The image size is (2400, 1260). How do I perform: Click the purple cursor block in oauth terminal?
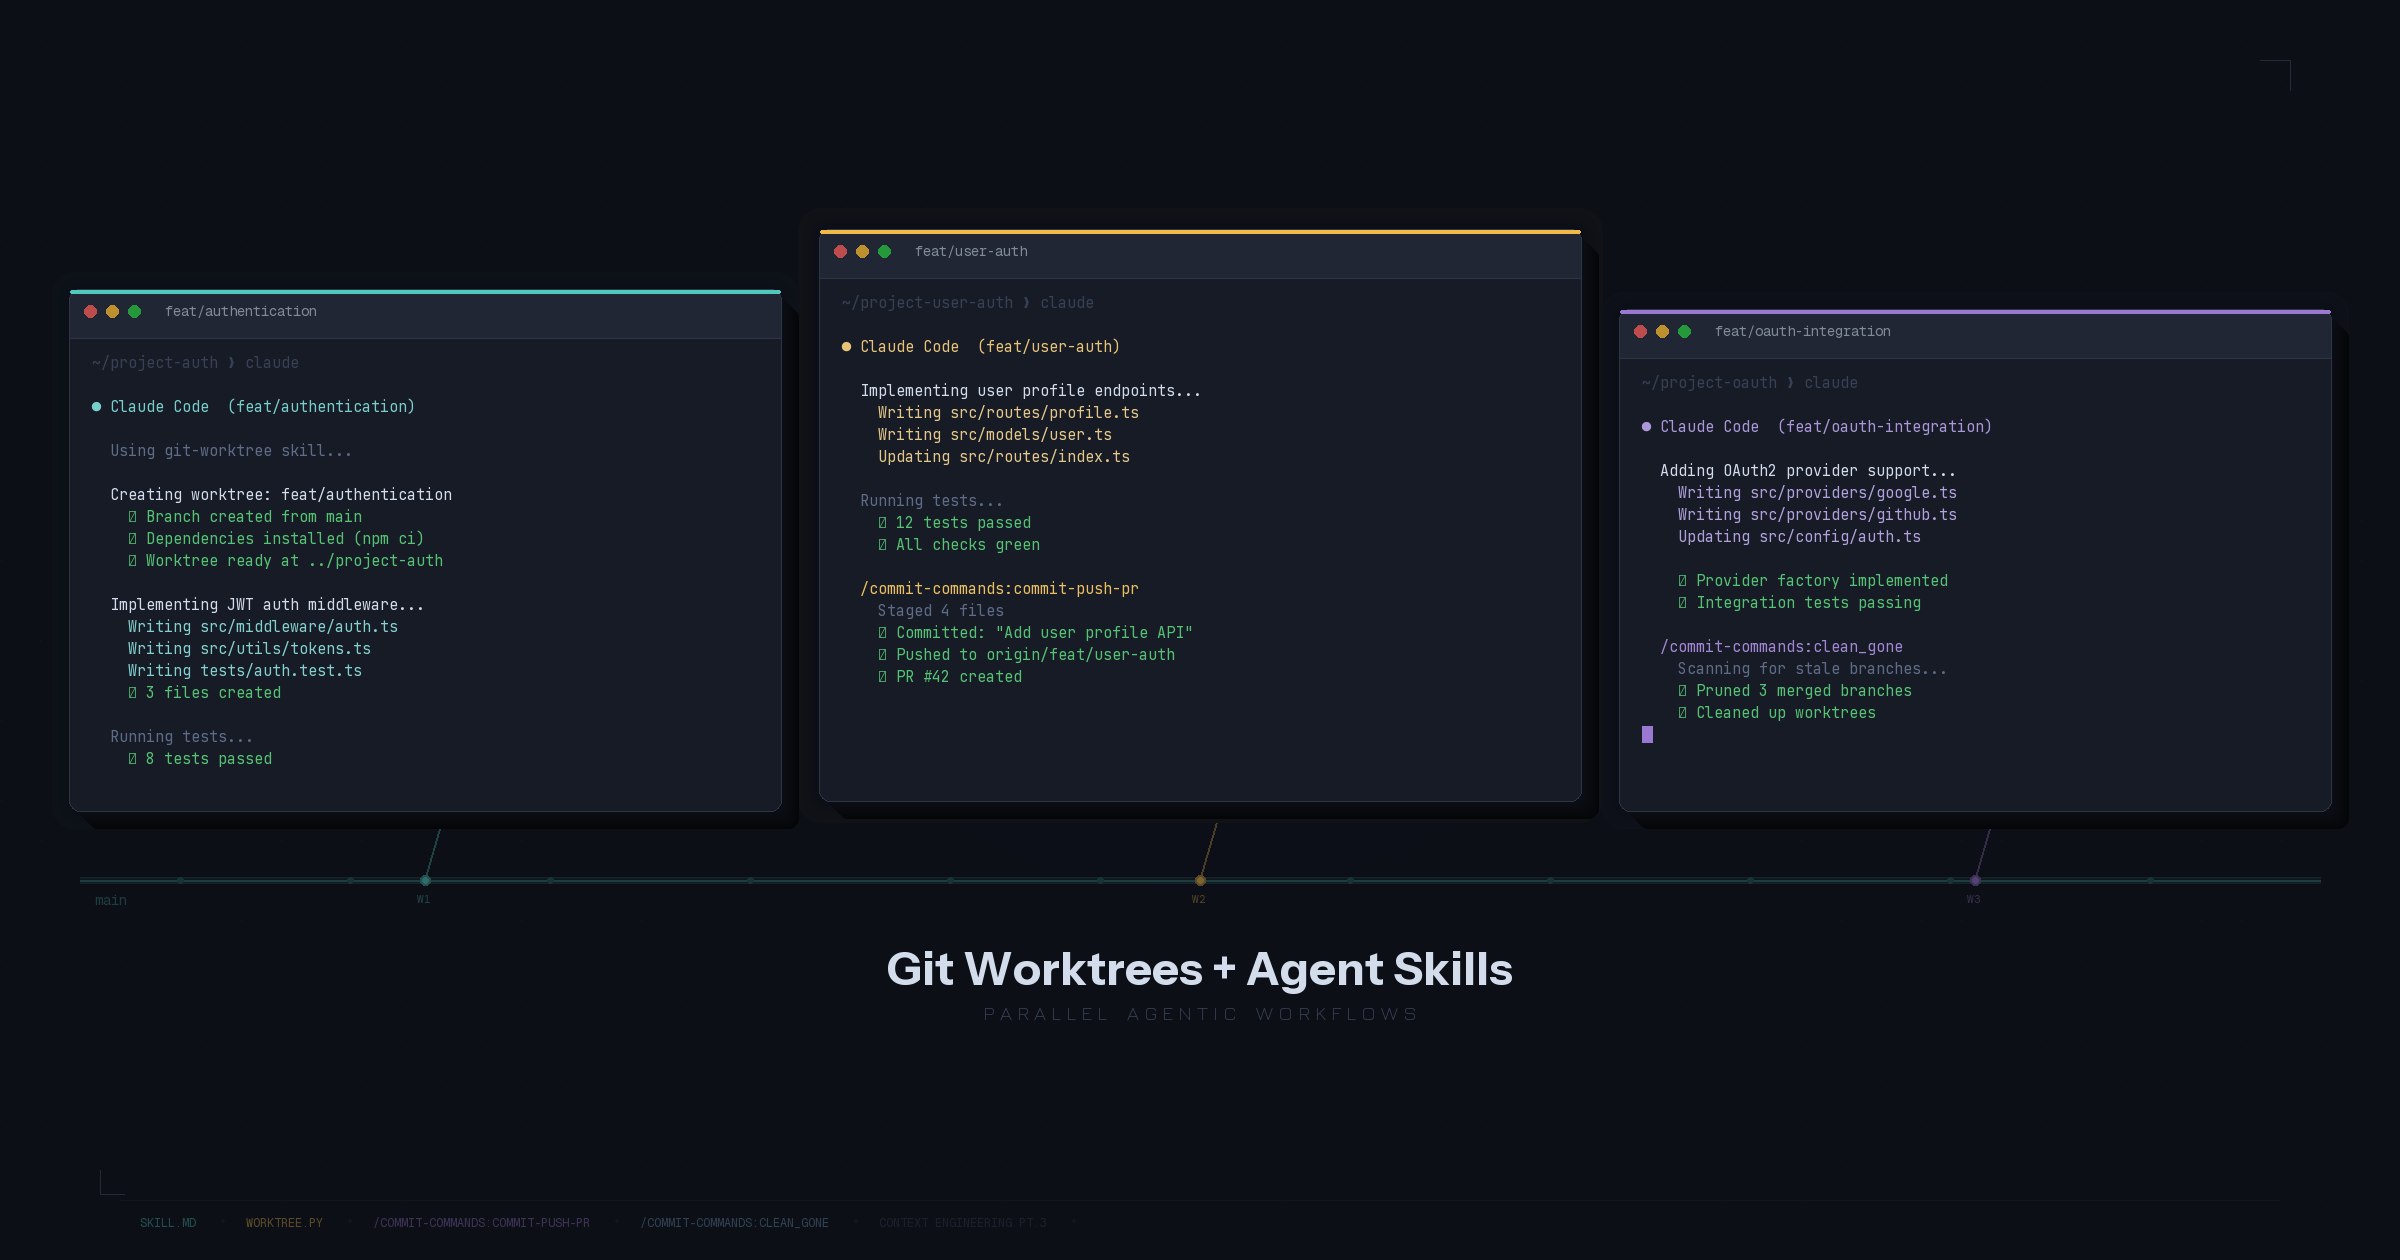(x=1647, y=735)
